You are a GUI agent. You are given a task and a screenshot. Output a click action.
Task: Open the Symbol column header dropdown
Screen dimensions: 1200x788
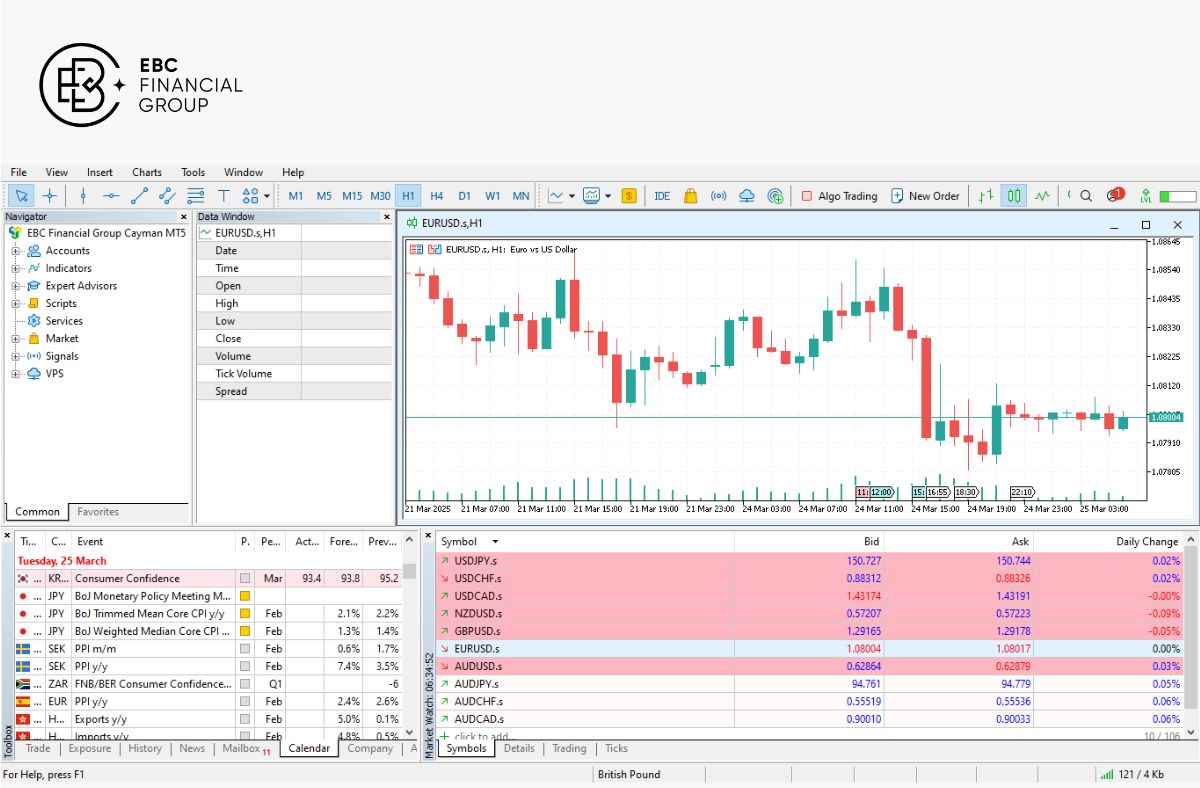[495, 541]
